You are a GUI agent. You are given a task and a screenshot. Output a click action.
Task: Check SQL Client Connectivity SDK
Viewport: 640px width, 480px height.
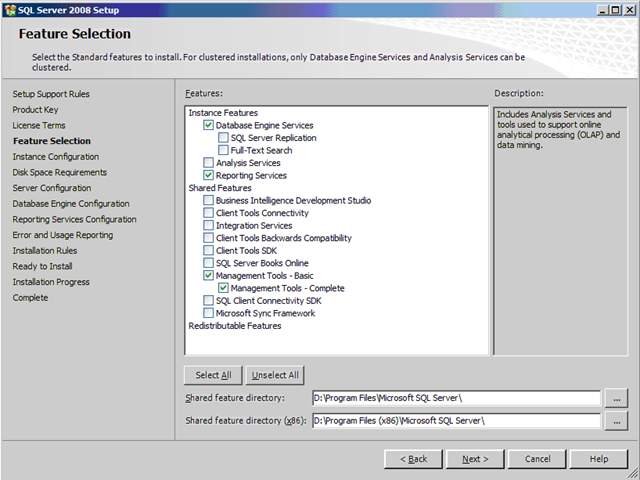click(x=208, y=300)
